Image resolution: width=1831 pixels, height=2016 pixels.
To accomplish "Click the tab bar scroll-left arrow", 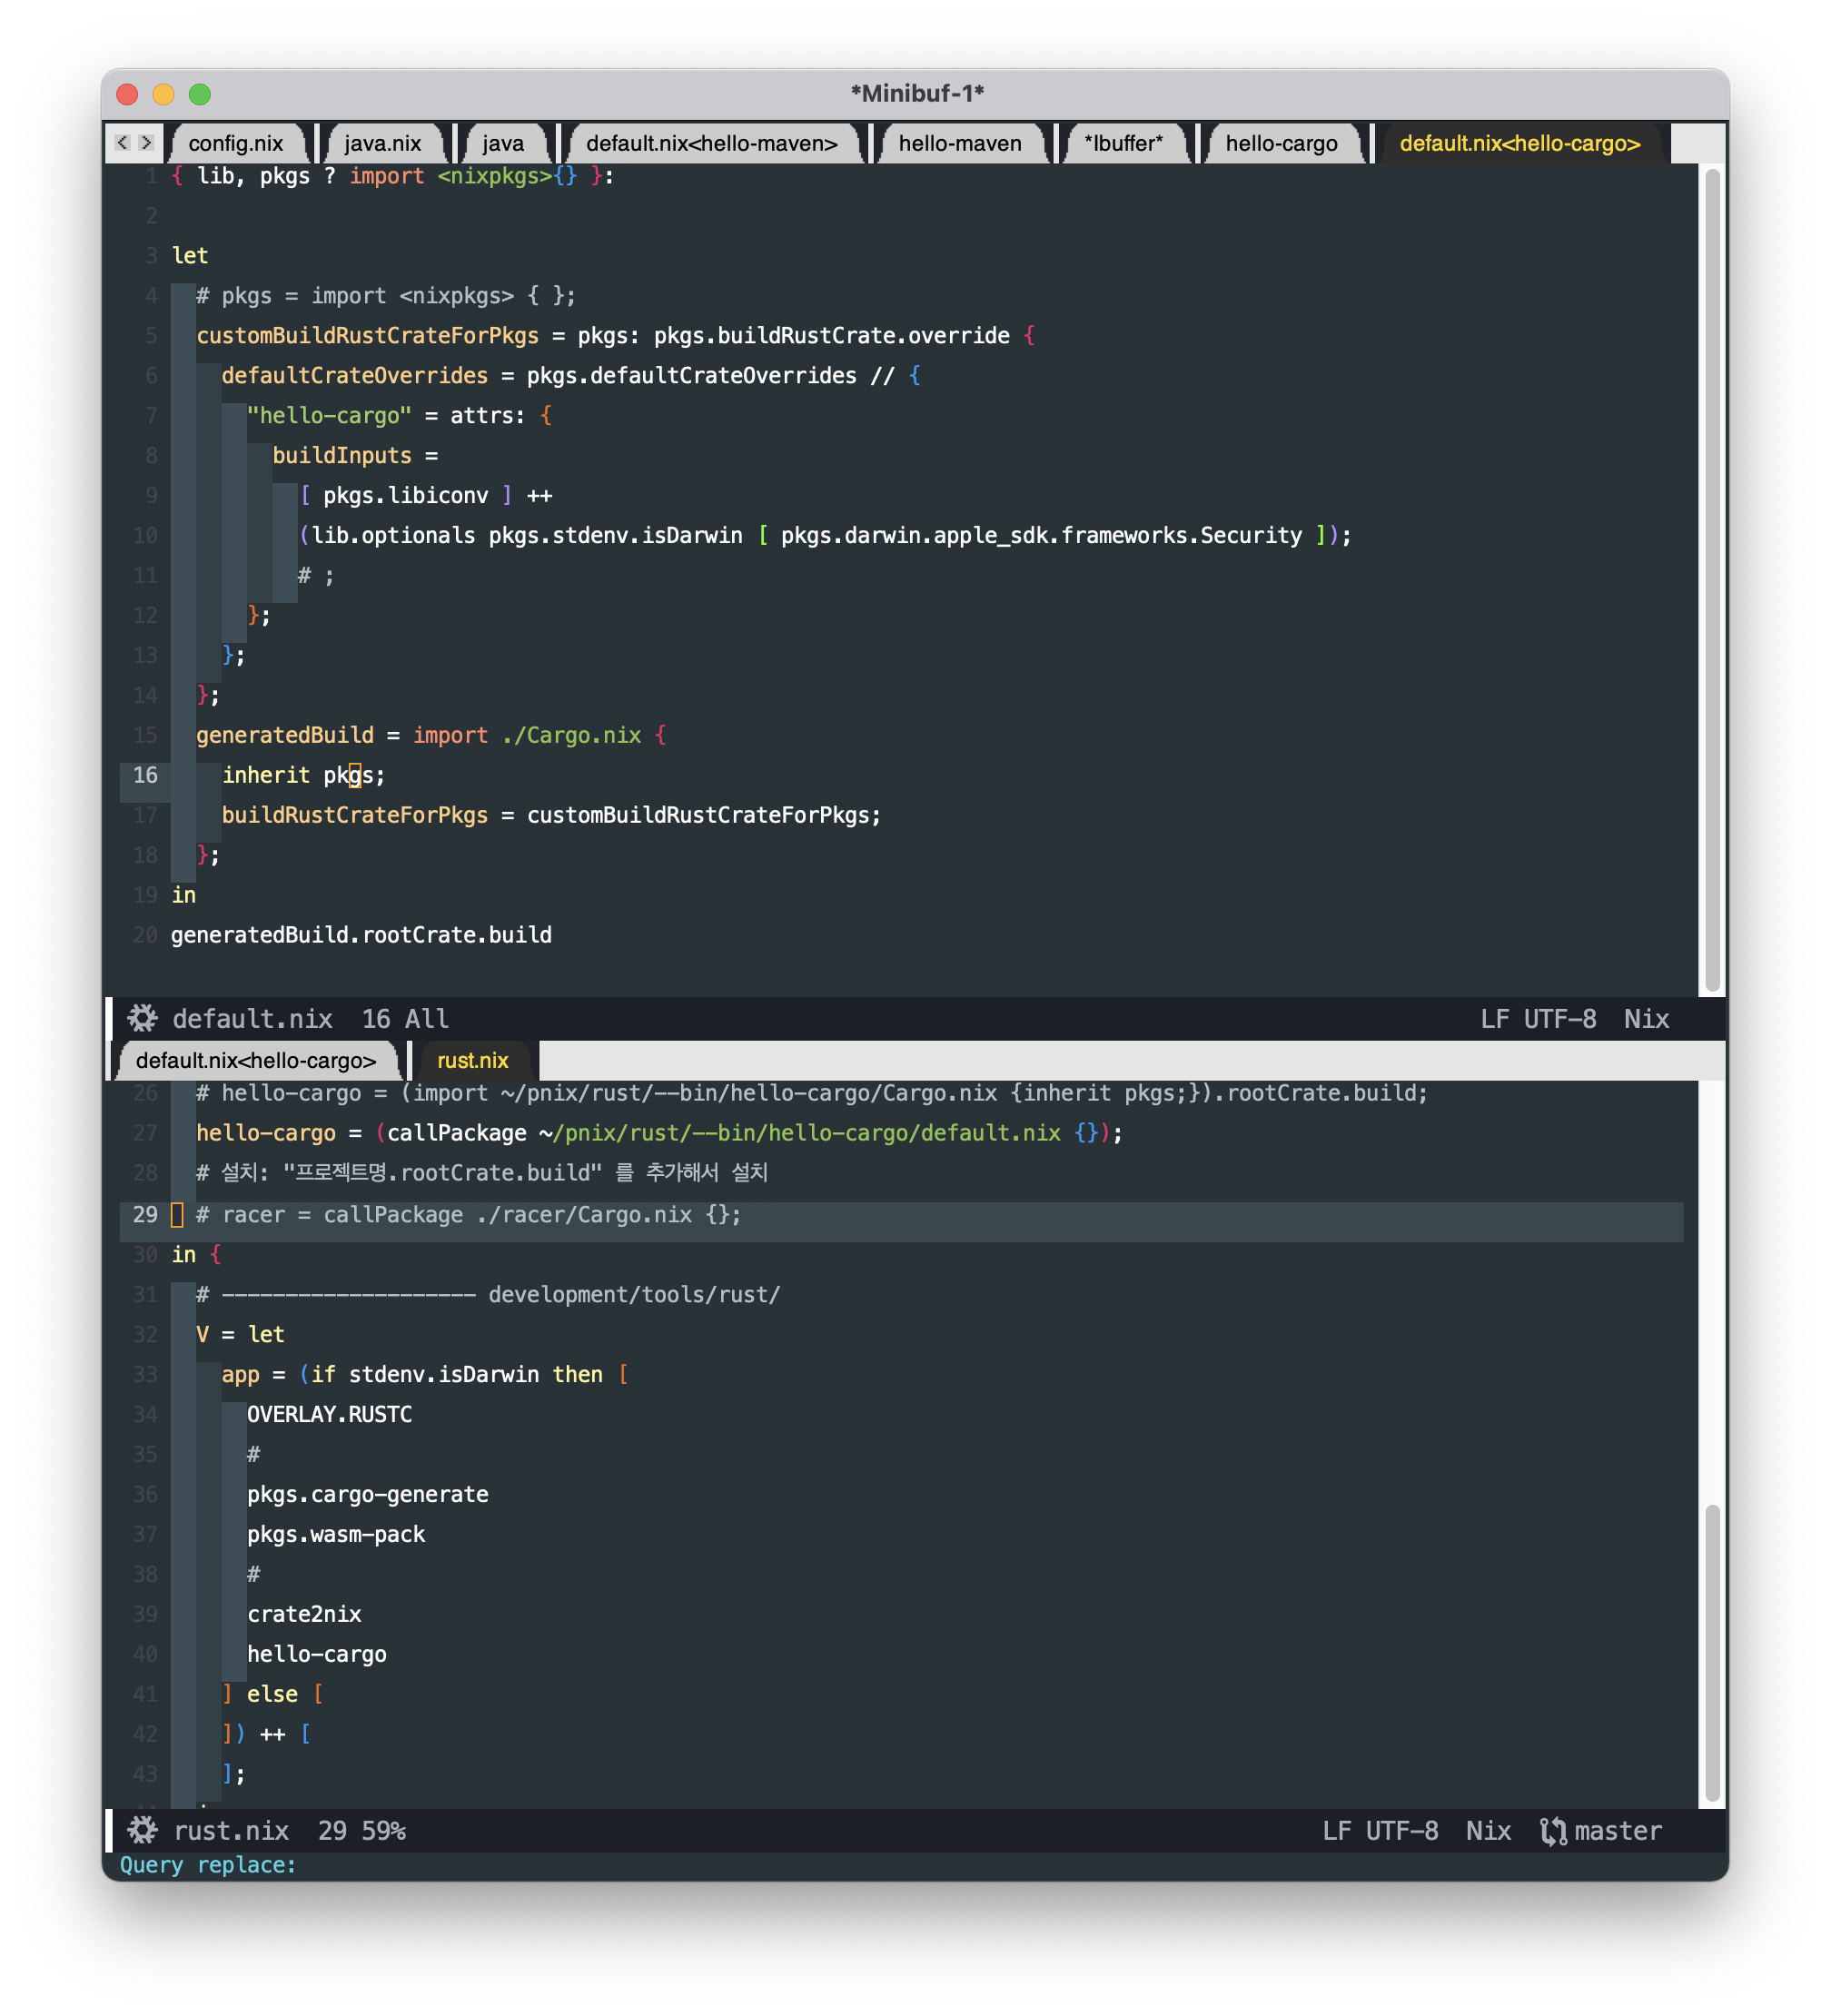I will coord(122,143).
